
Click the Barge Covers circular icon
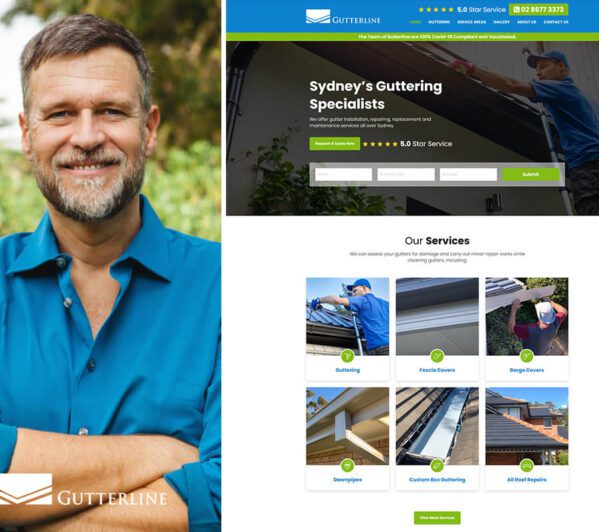click(x=527, y=356)
